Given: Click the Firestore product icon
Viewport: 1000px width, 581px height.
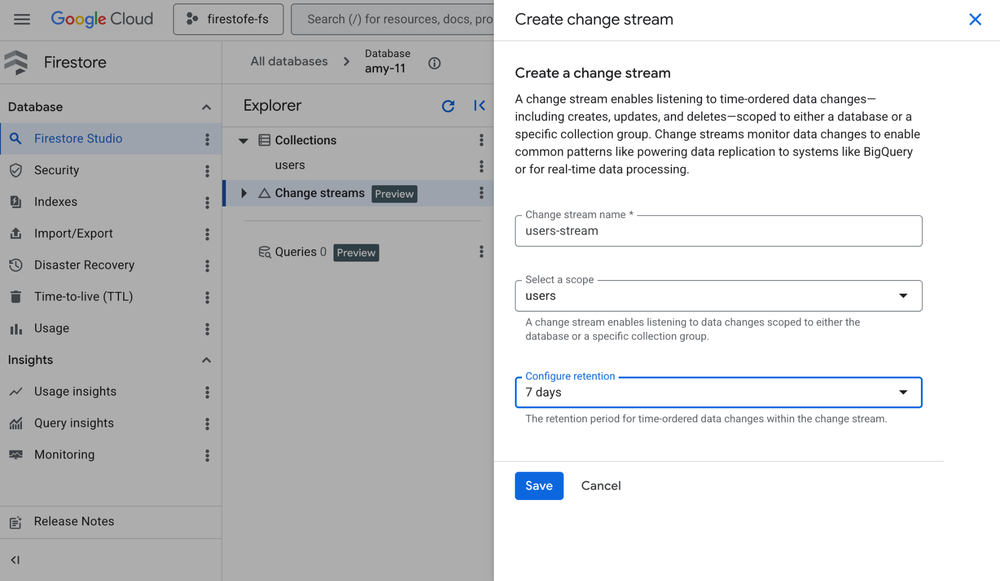Looking at the screenshot, I should (17, 63).
